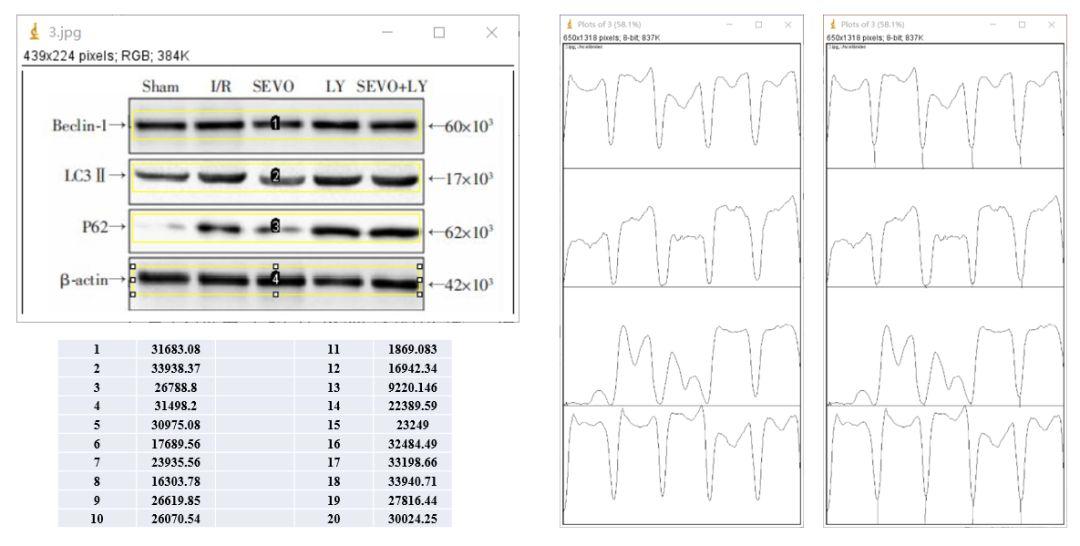Select table cell with value 33198.66

[x=413, y=462]
